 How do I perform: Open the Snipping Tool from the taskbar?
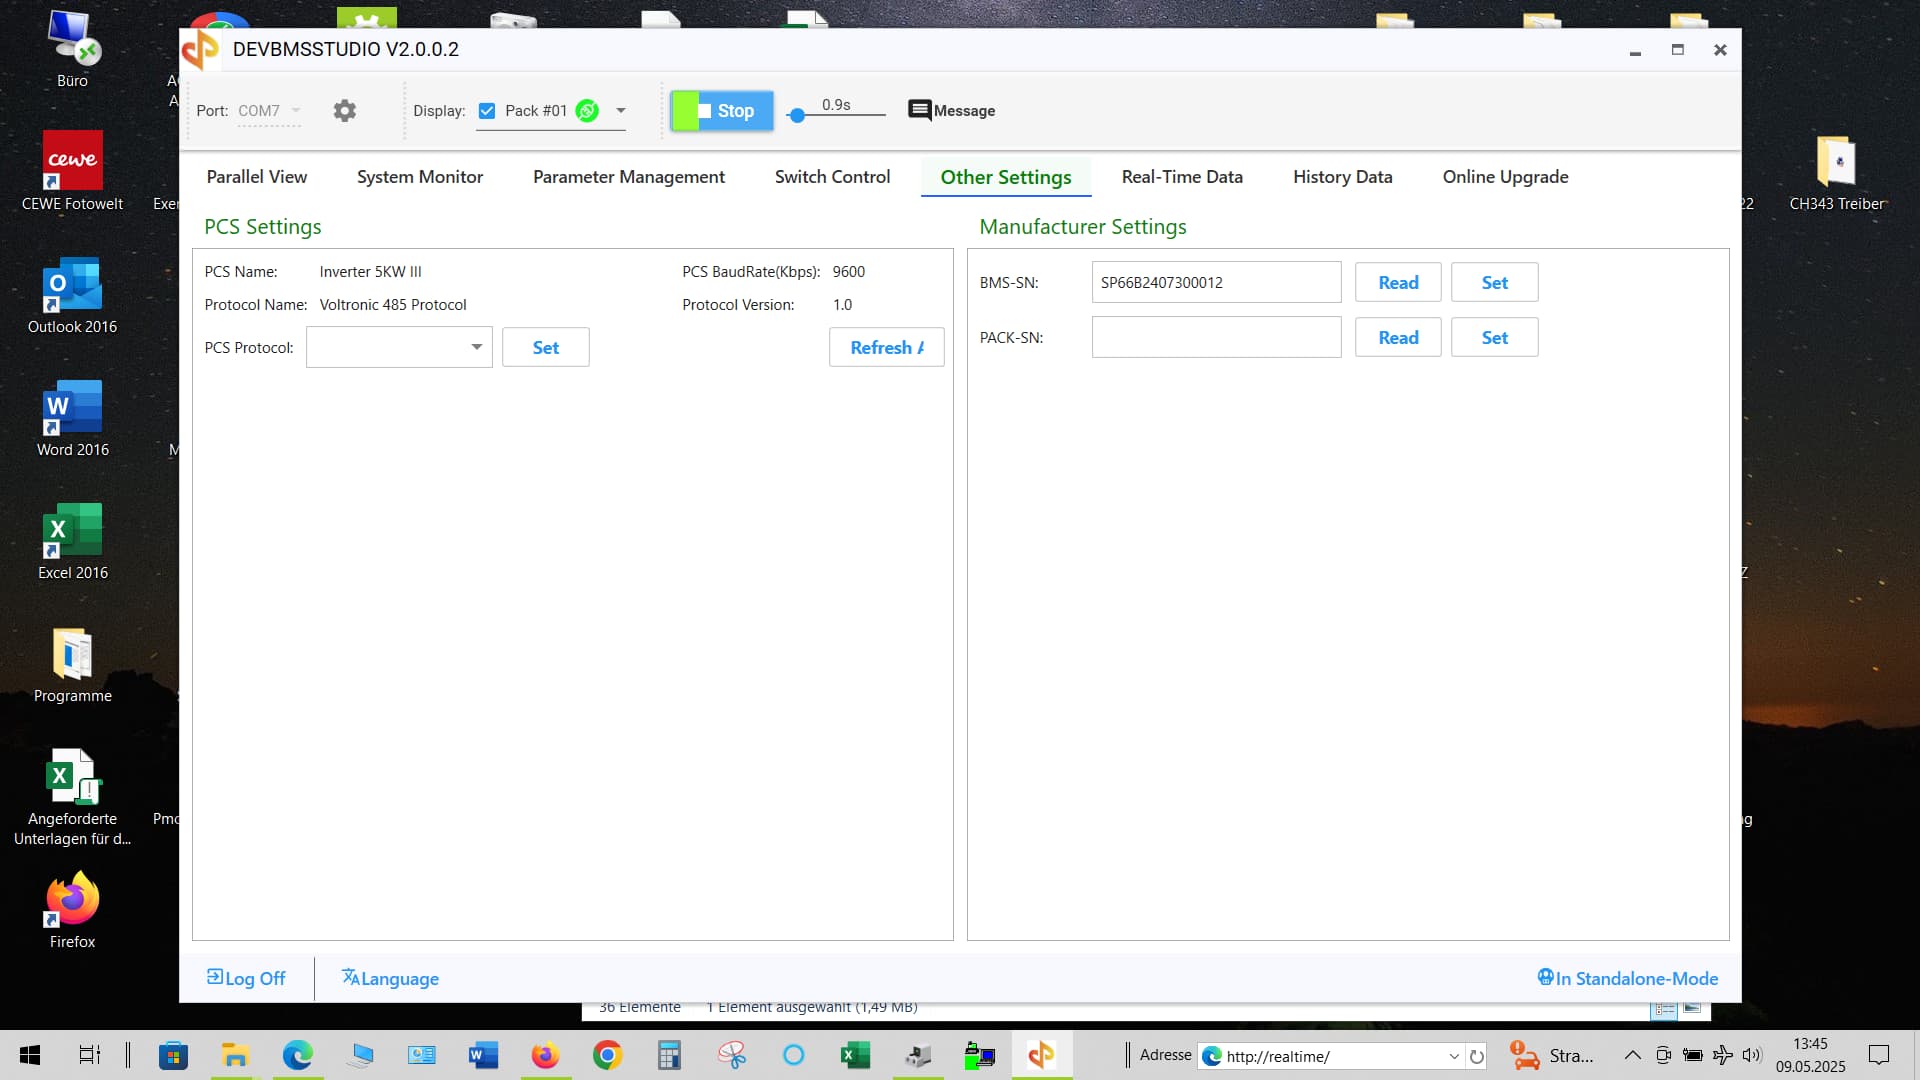731,1055
